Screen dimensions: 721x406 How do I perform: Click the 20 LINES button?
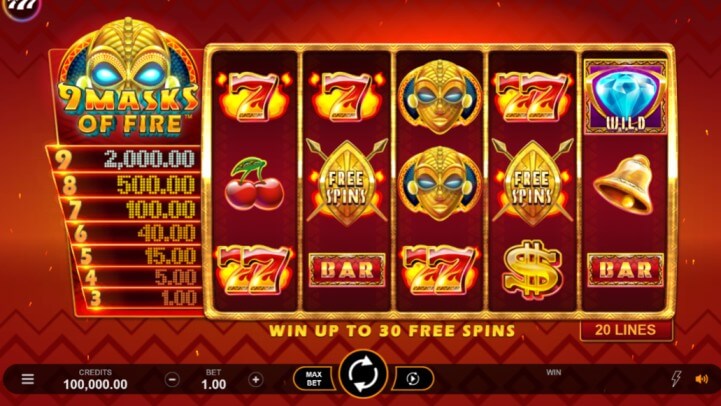tap(626, 330)
